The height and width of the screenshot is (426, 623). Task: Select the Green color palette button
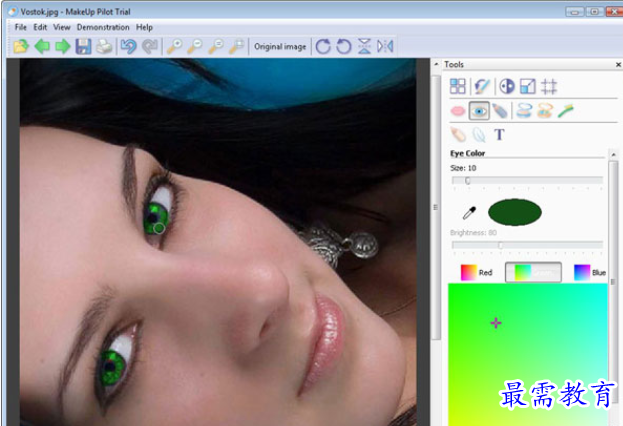coord(532,272)
